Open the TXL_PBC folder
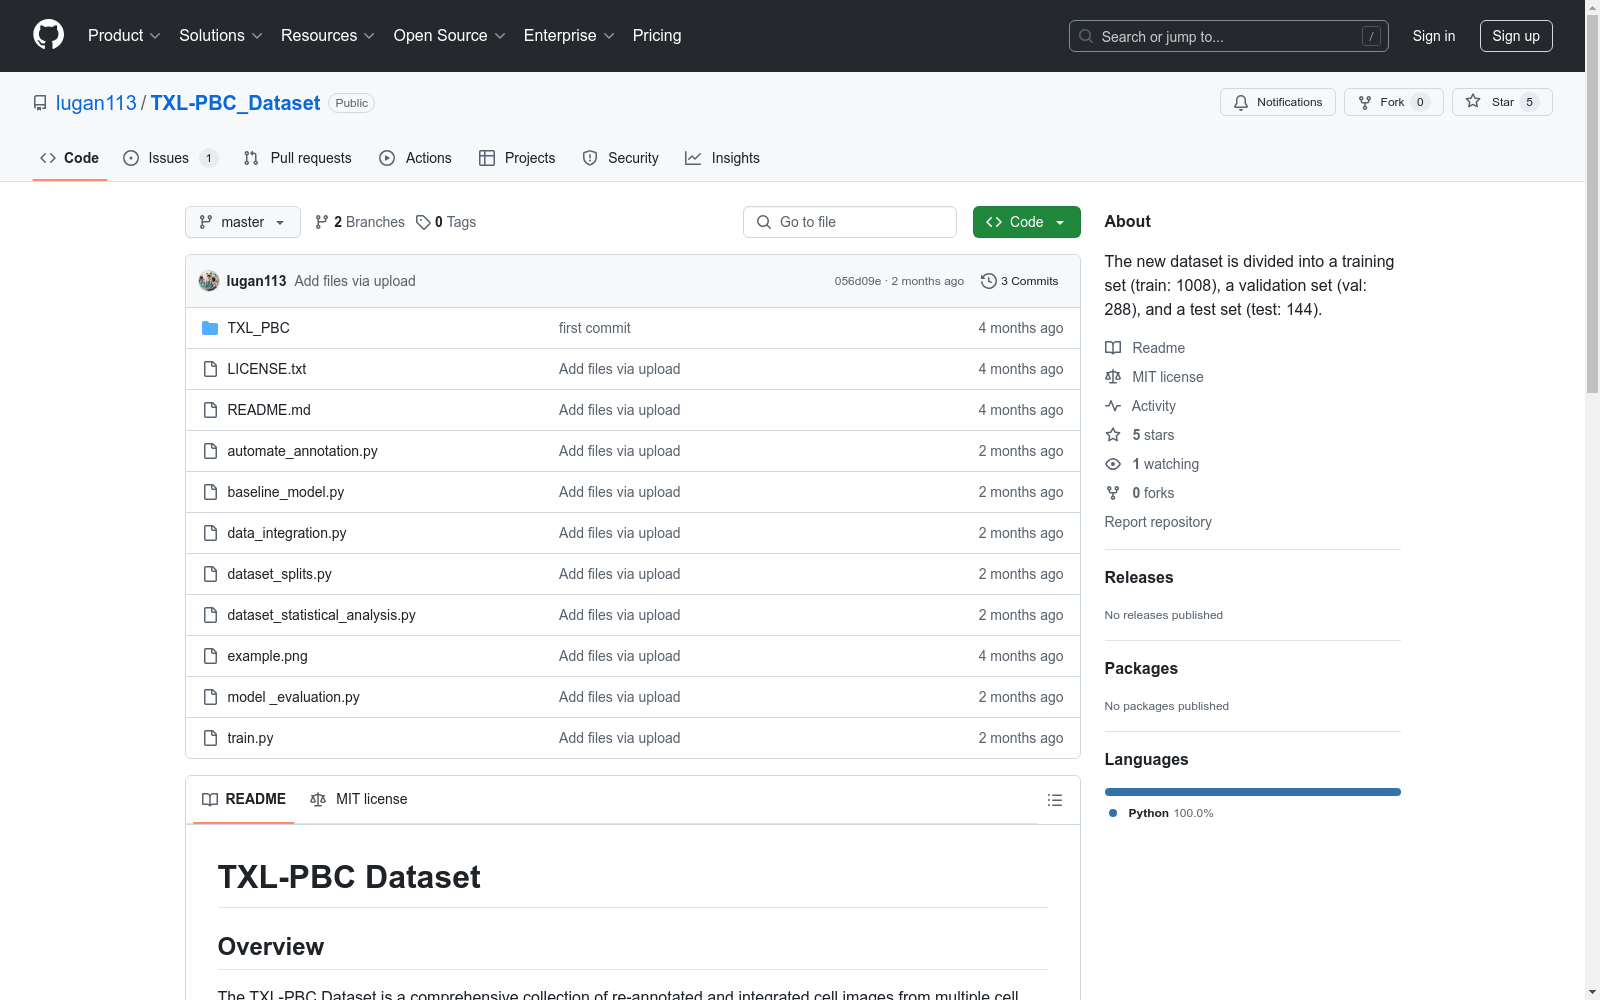 pyautogui.click(x=258, y=328)
